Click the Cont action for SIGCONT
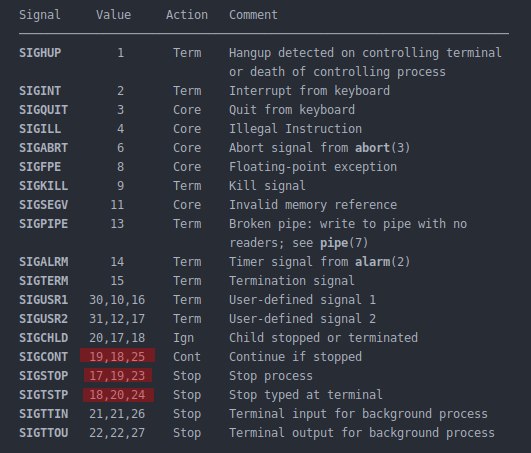 [x=187, y=357]
